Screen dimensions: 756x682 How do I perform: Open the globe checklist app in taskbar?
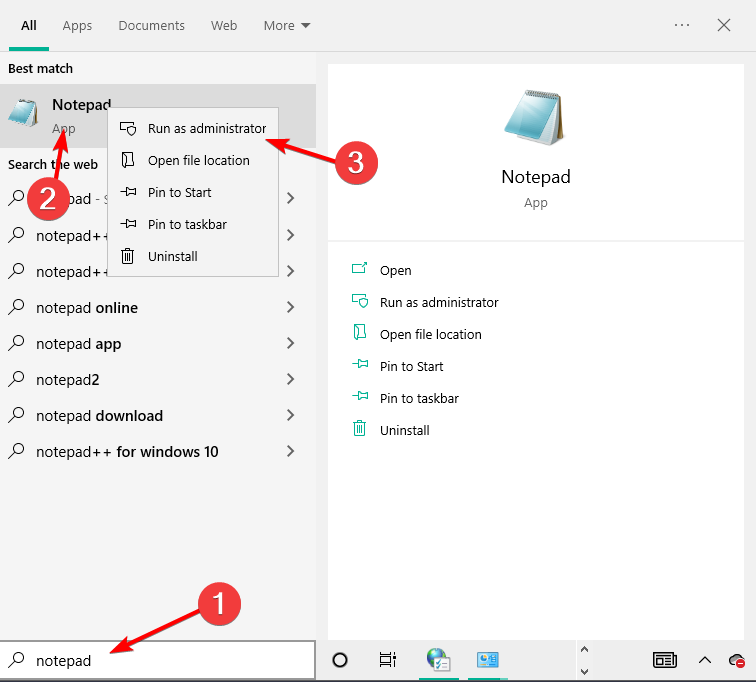438,660
